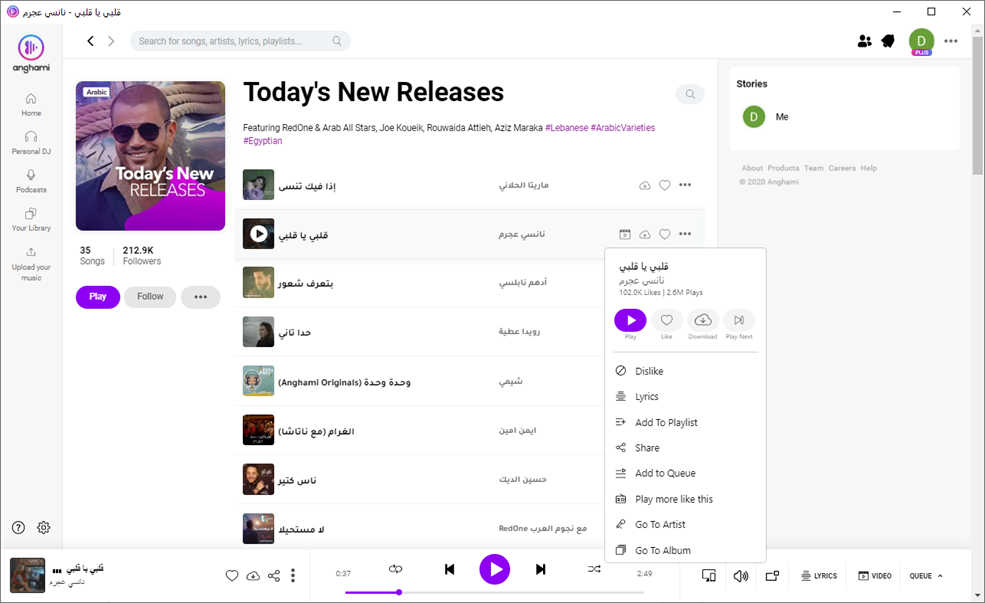Click the search songs input field
The image size is (985, 603).
[x=240, y=41]
